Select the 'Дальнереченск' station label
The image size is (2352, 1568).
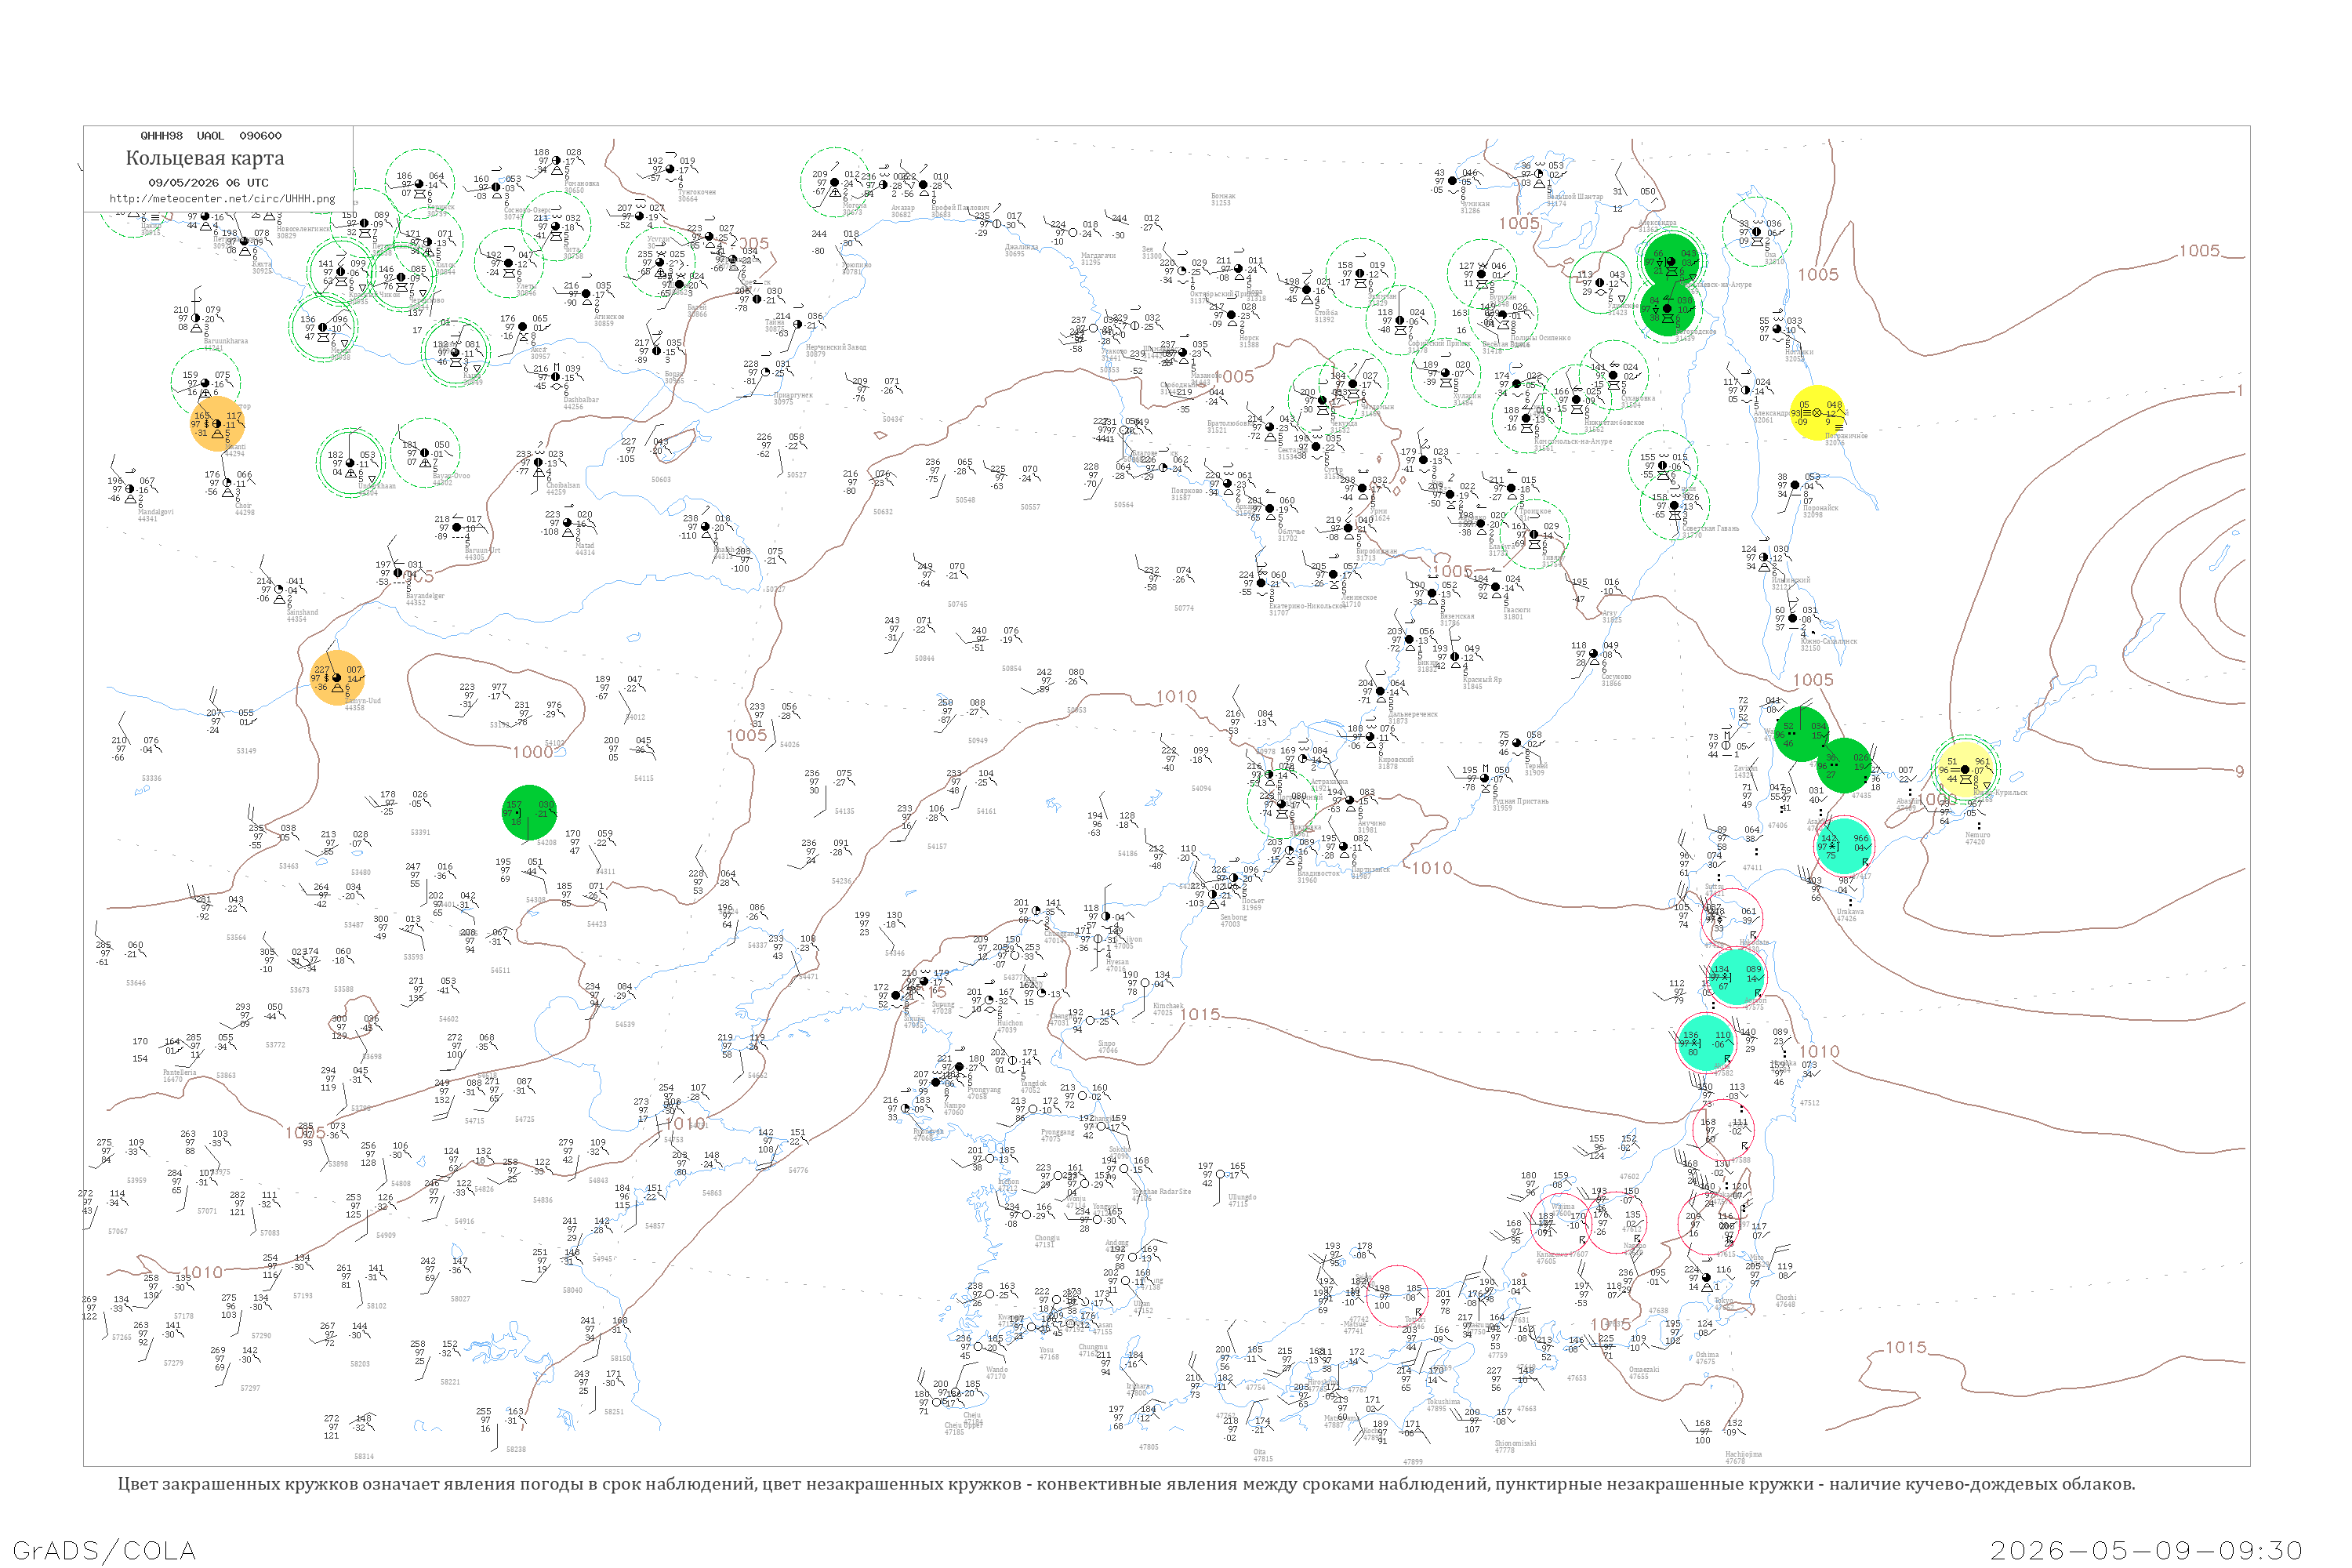click(x=1414, y=715)
